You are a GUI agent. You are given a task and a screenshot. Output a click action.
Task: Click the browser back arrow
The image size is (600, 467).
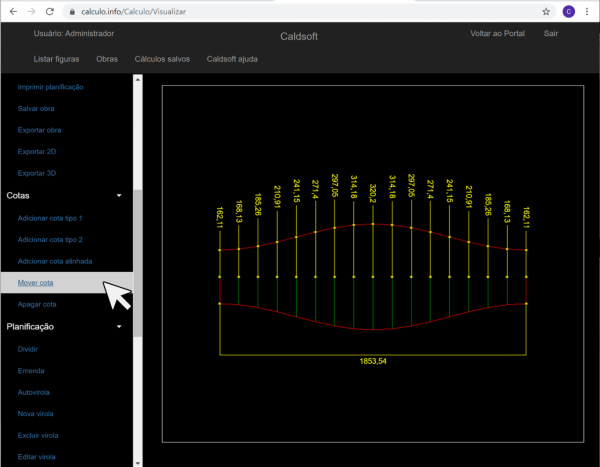coord(11,11)
